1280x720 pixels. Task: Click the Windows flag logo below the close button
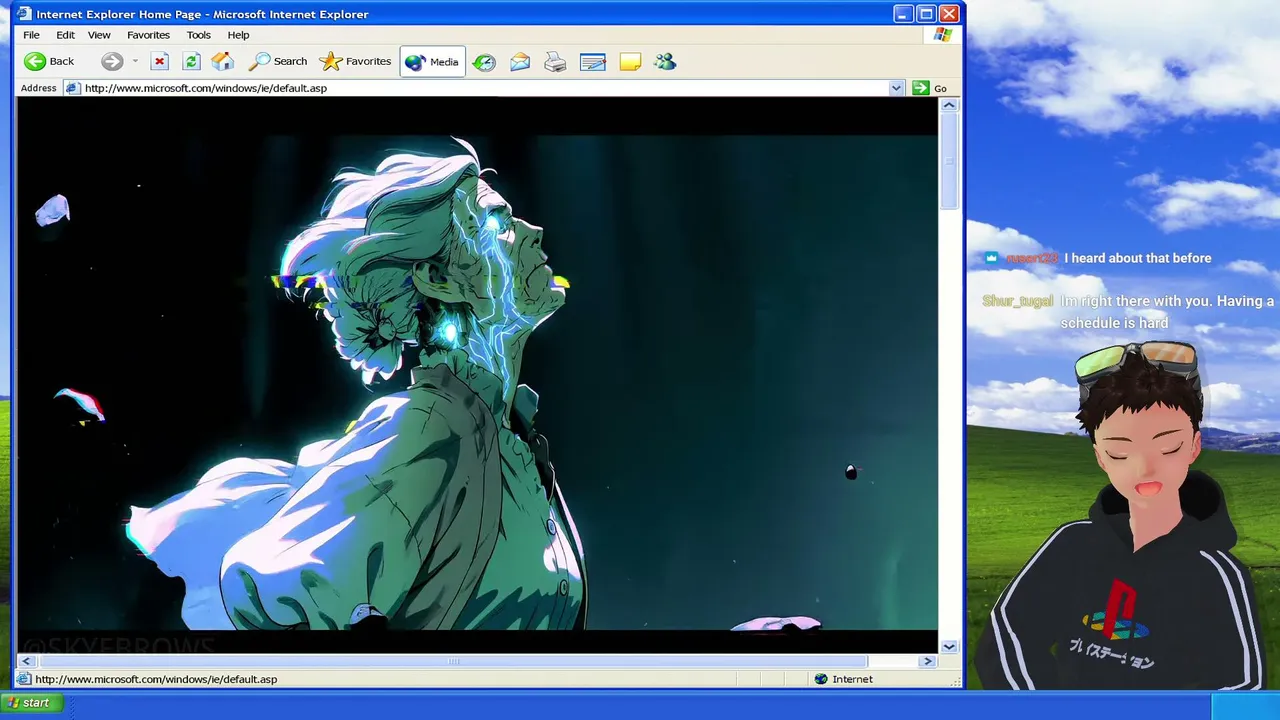click(x=943, y=35)
